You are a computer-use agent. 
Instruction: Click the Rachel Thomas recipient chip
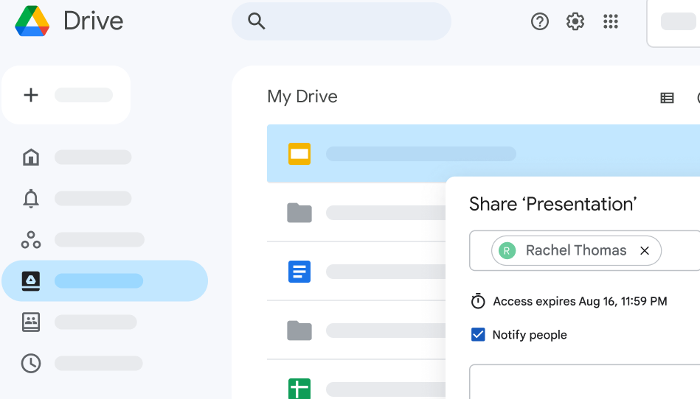point(576,250)
